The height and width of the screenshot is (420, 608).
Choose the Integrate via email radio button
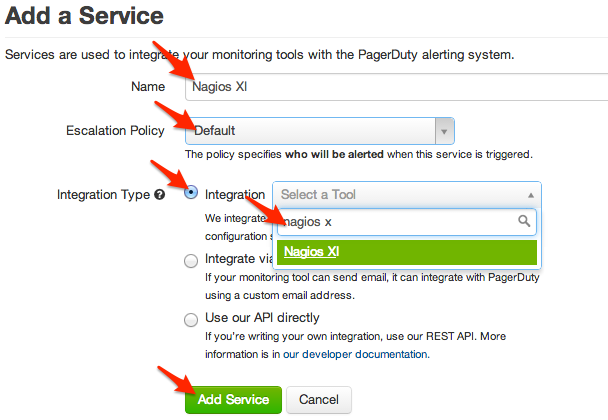point(191,260)
